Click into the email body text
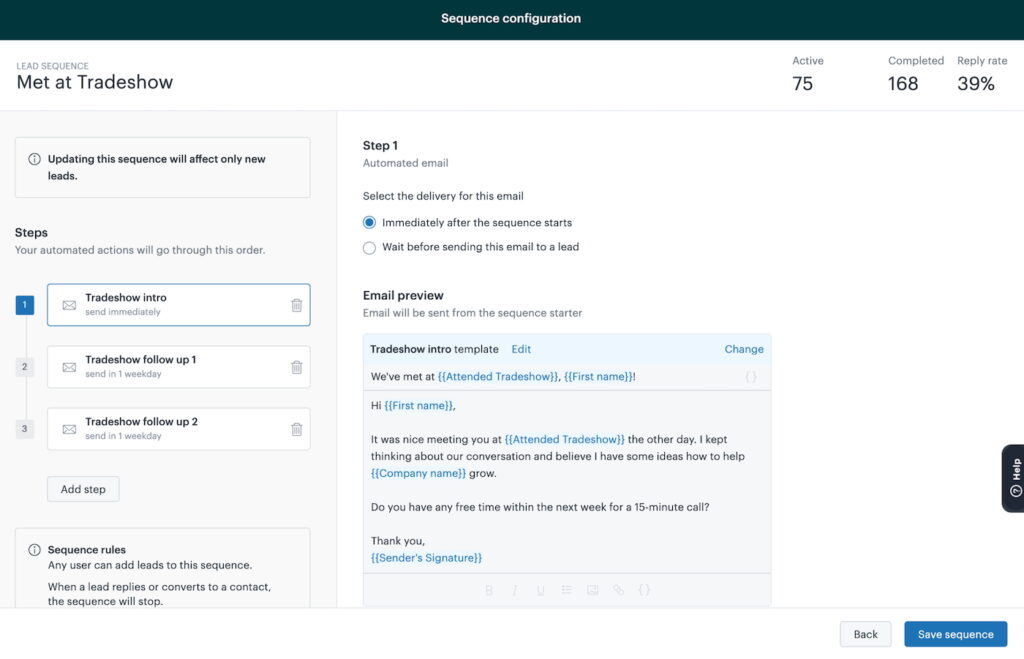1024x659 pixels. click(567, 482)
